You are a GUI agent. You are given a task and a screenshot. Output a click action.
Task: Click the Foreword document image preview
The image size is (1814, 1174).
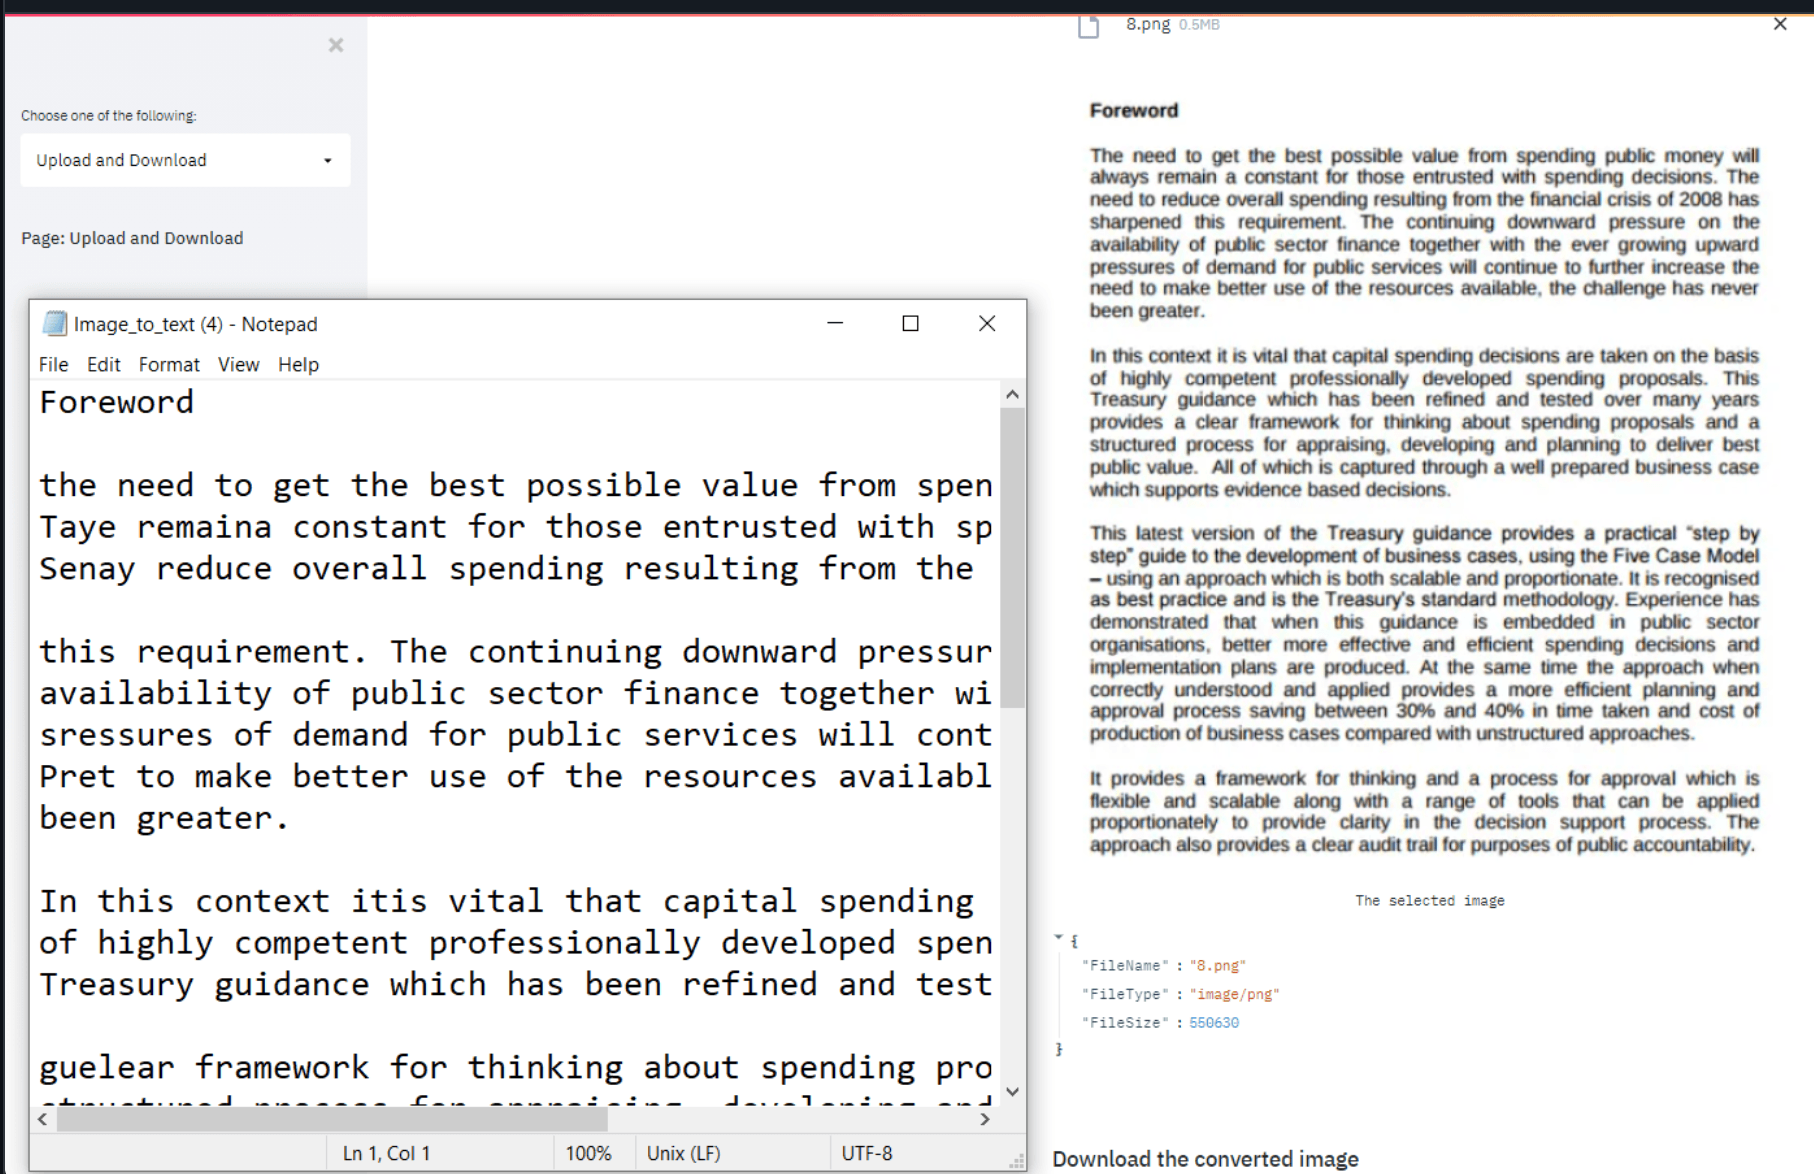point(1423,480)
